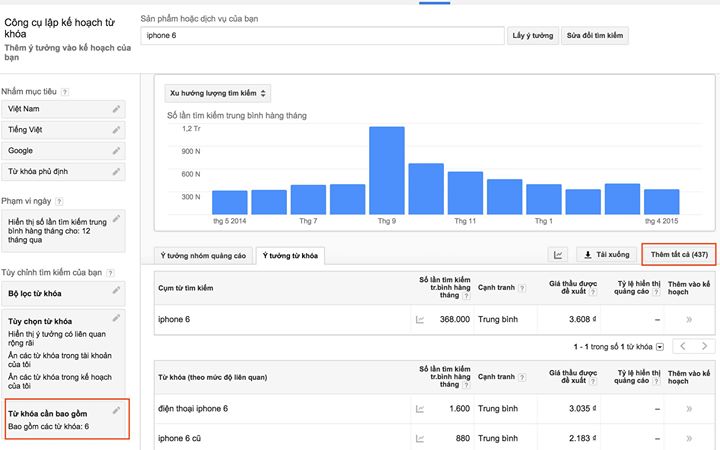The image size is (720, 450).
Task: Show trend chart for iphone 6 row
Action: tap(420, 320)
